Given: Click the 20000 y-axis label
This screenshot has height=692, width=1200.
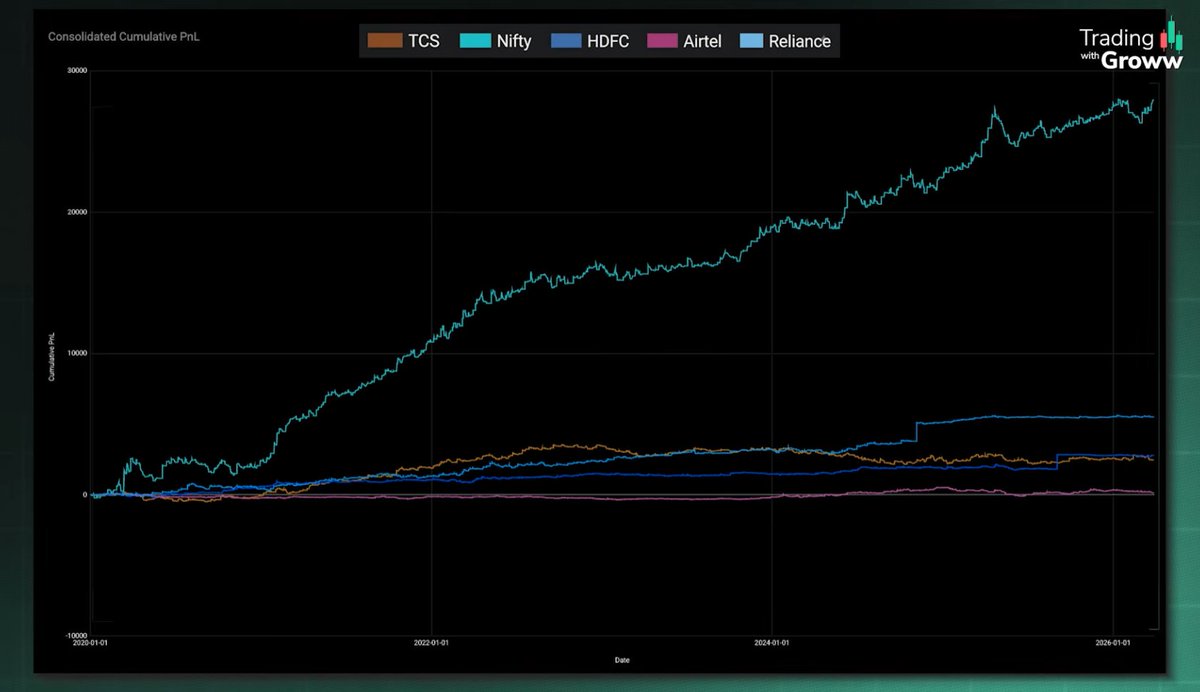Looking at the screenshot, I should (77, 212).
